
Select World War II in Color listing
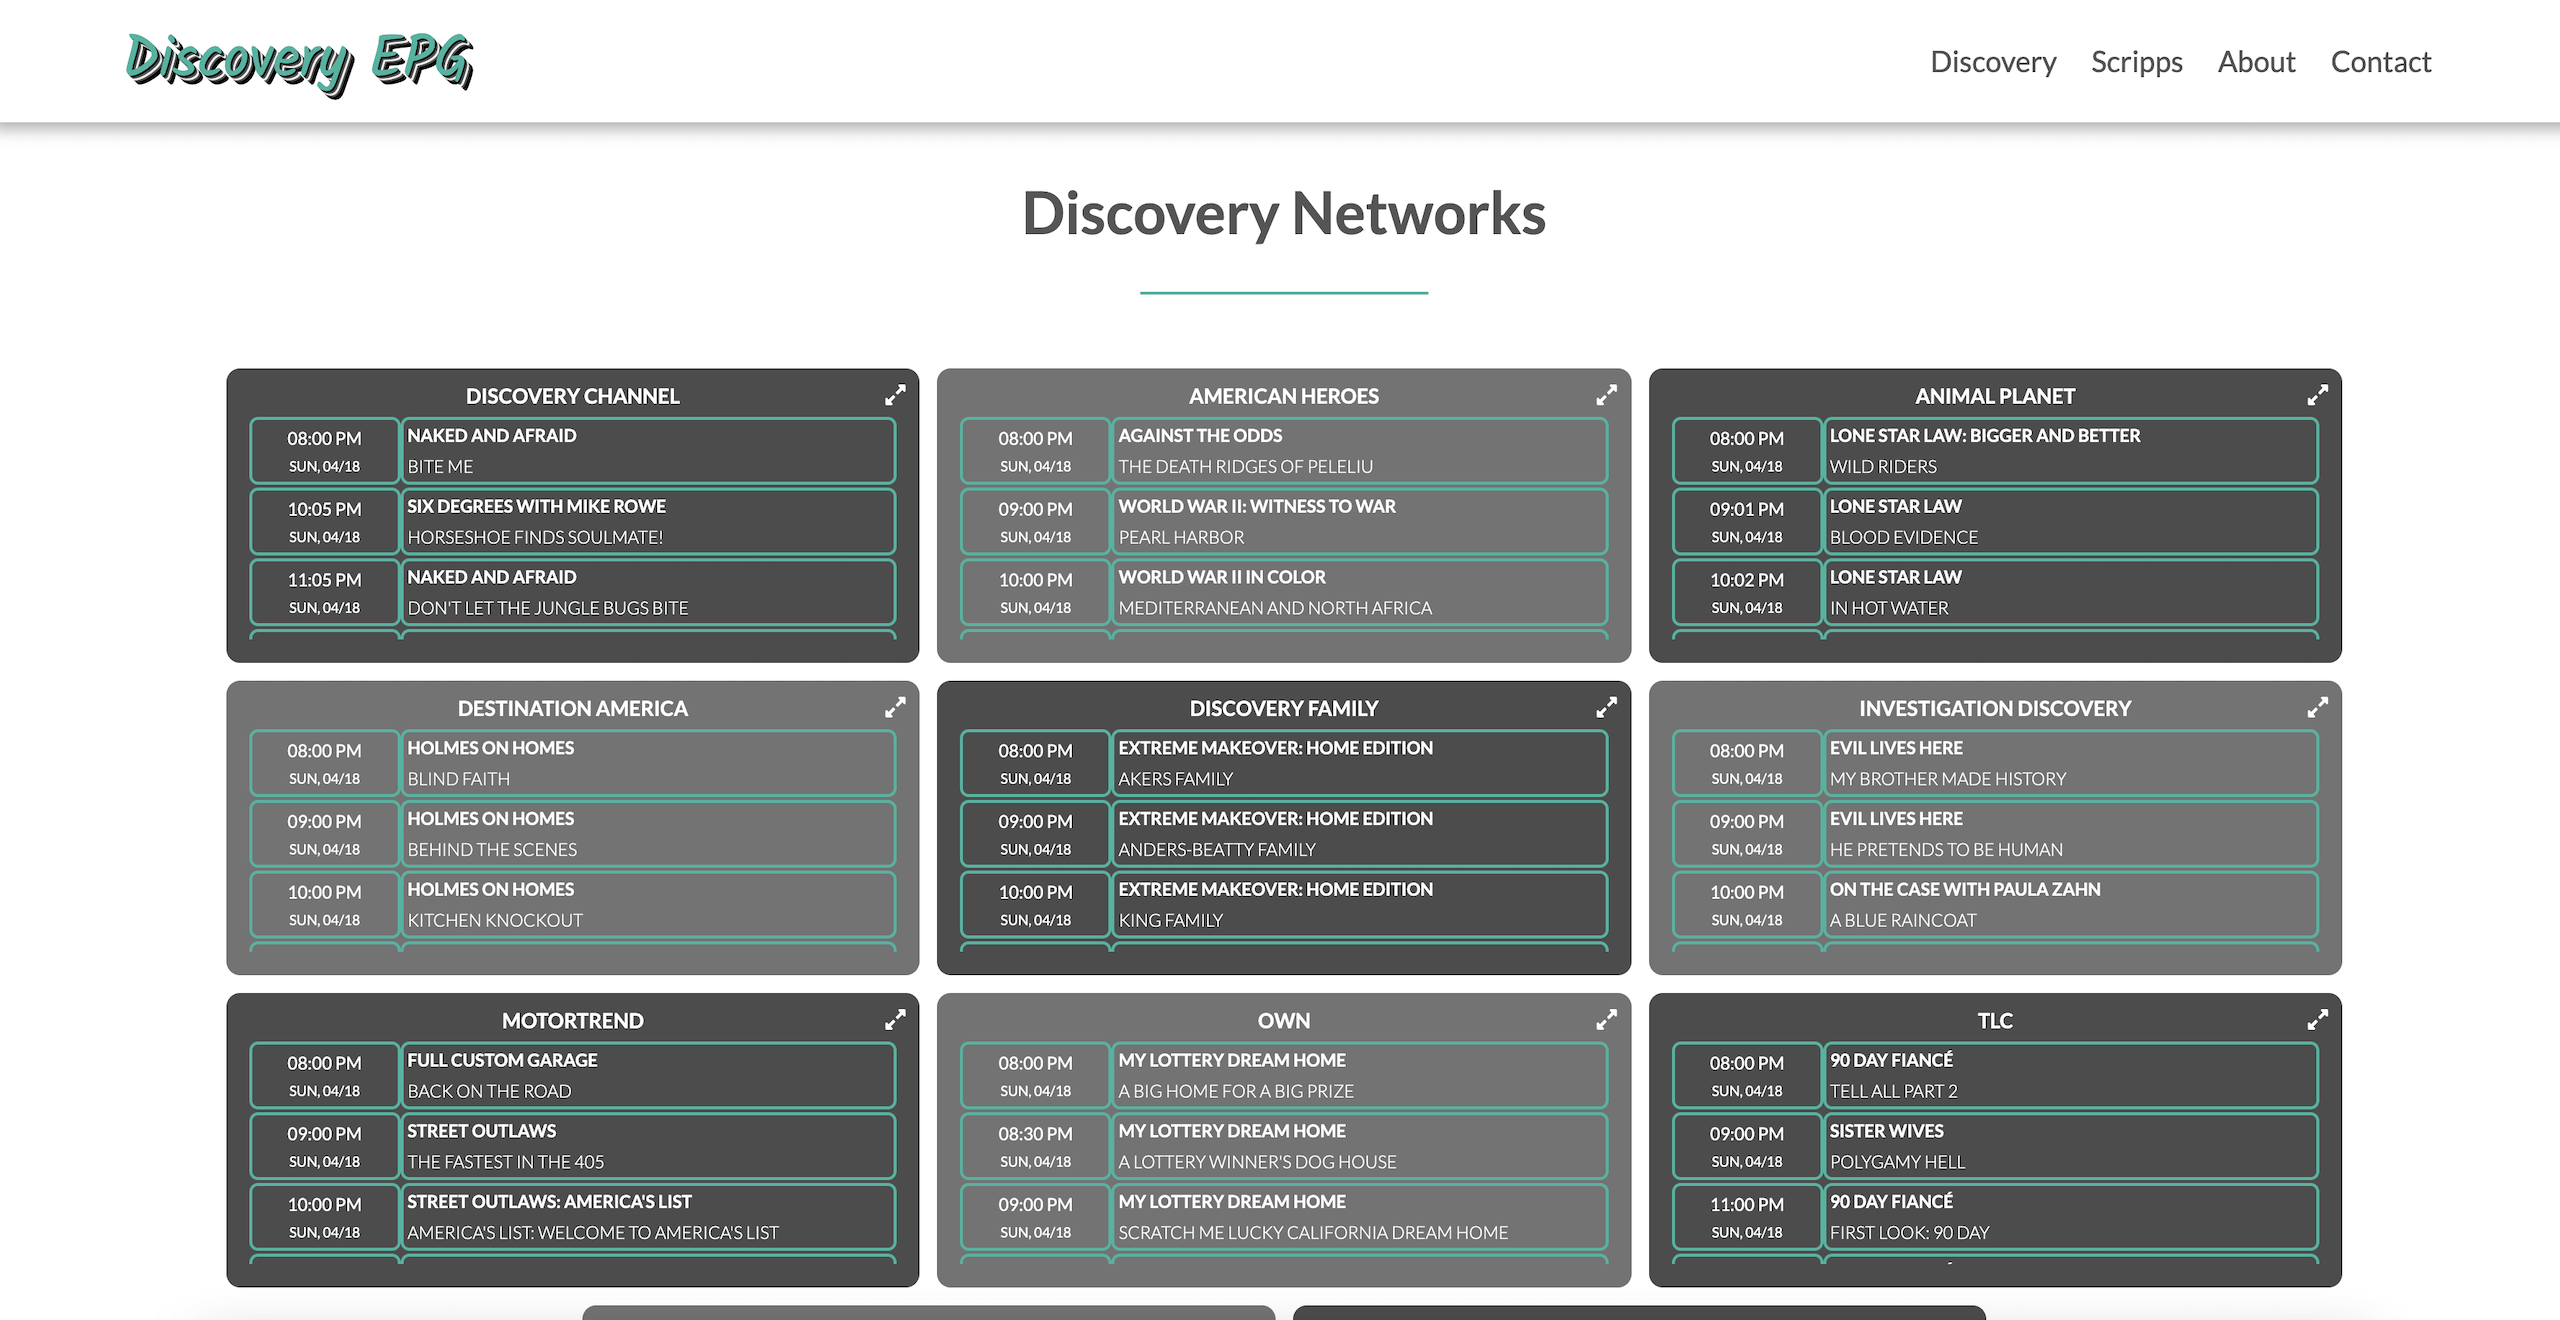[1359, 592]
